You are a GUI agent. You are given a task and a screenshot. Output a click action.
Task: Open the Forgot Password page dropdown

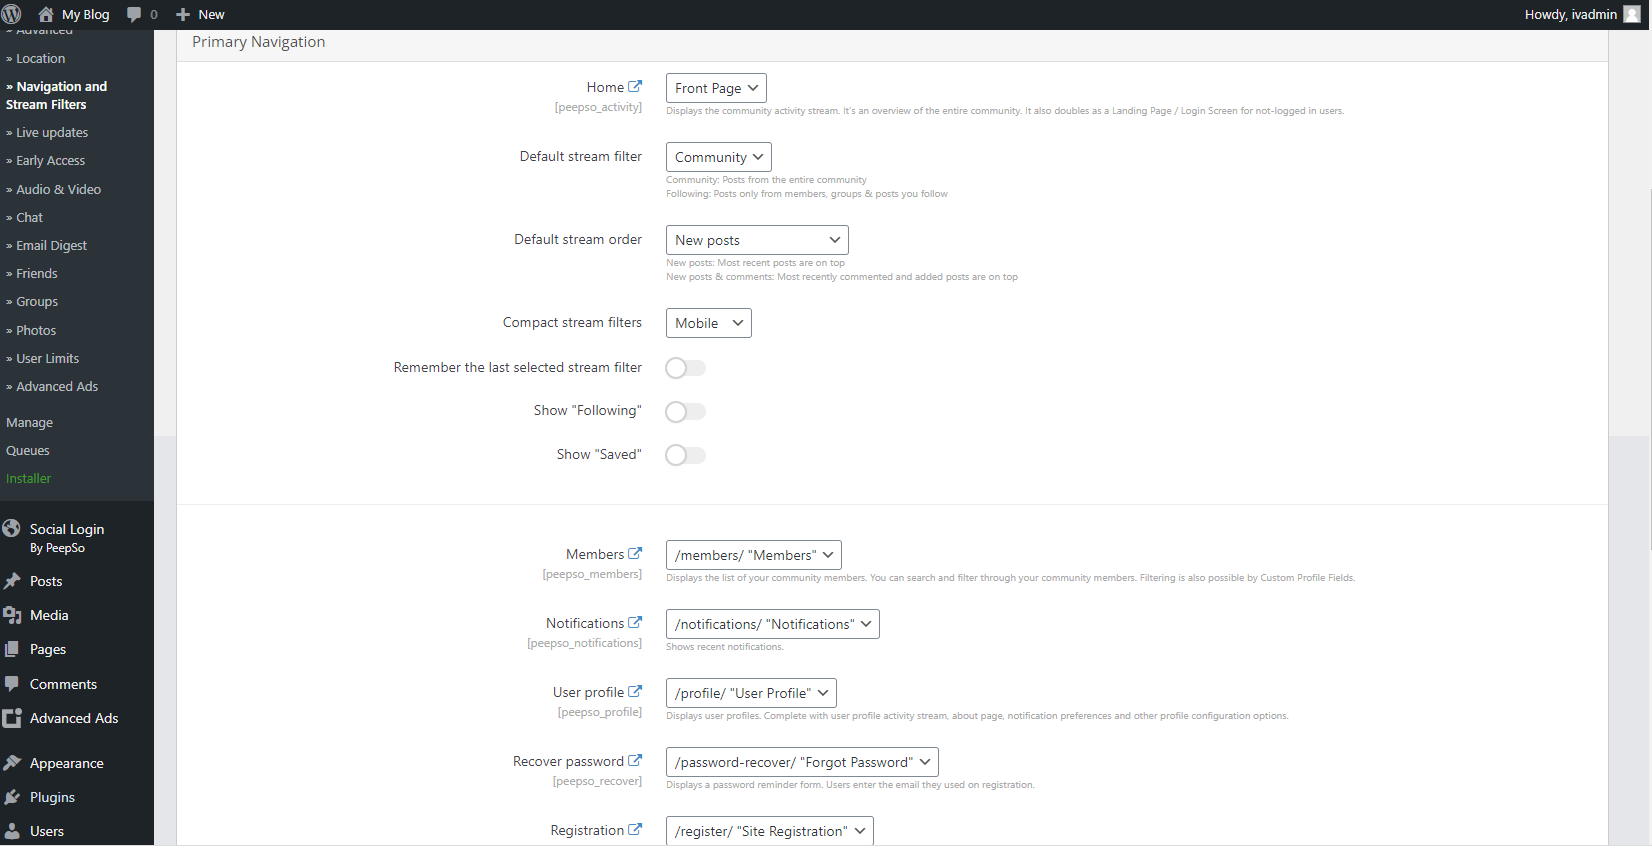click(x=802, y=762)
